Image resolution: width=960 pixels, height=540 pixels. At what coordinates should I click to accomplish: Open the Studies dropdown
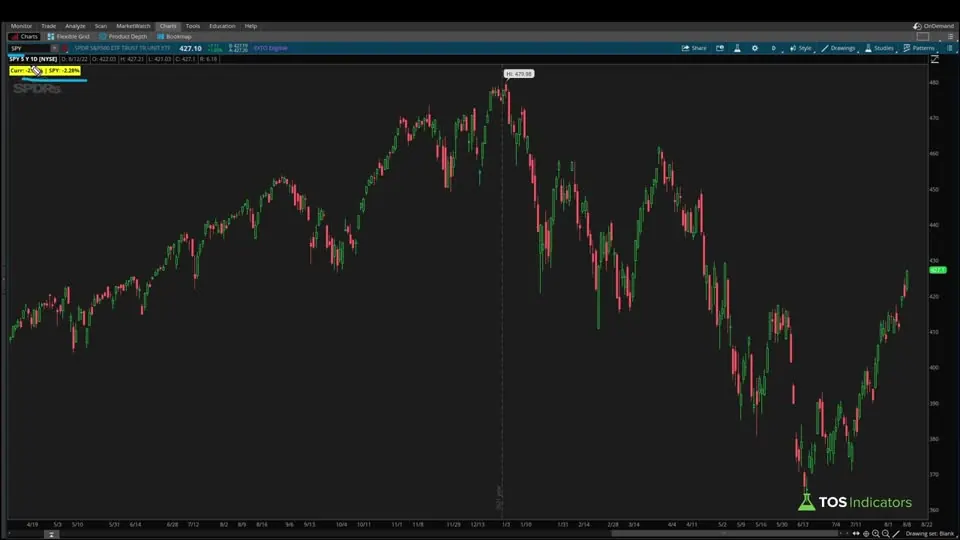(879, 48)
